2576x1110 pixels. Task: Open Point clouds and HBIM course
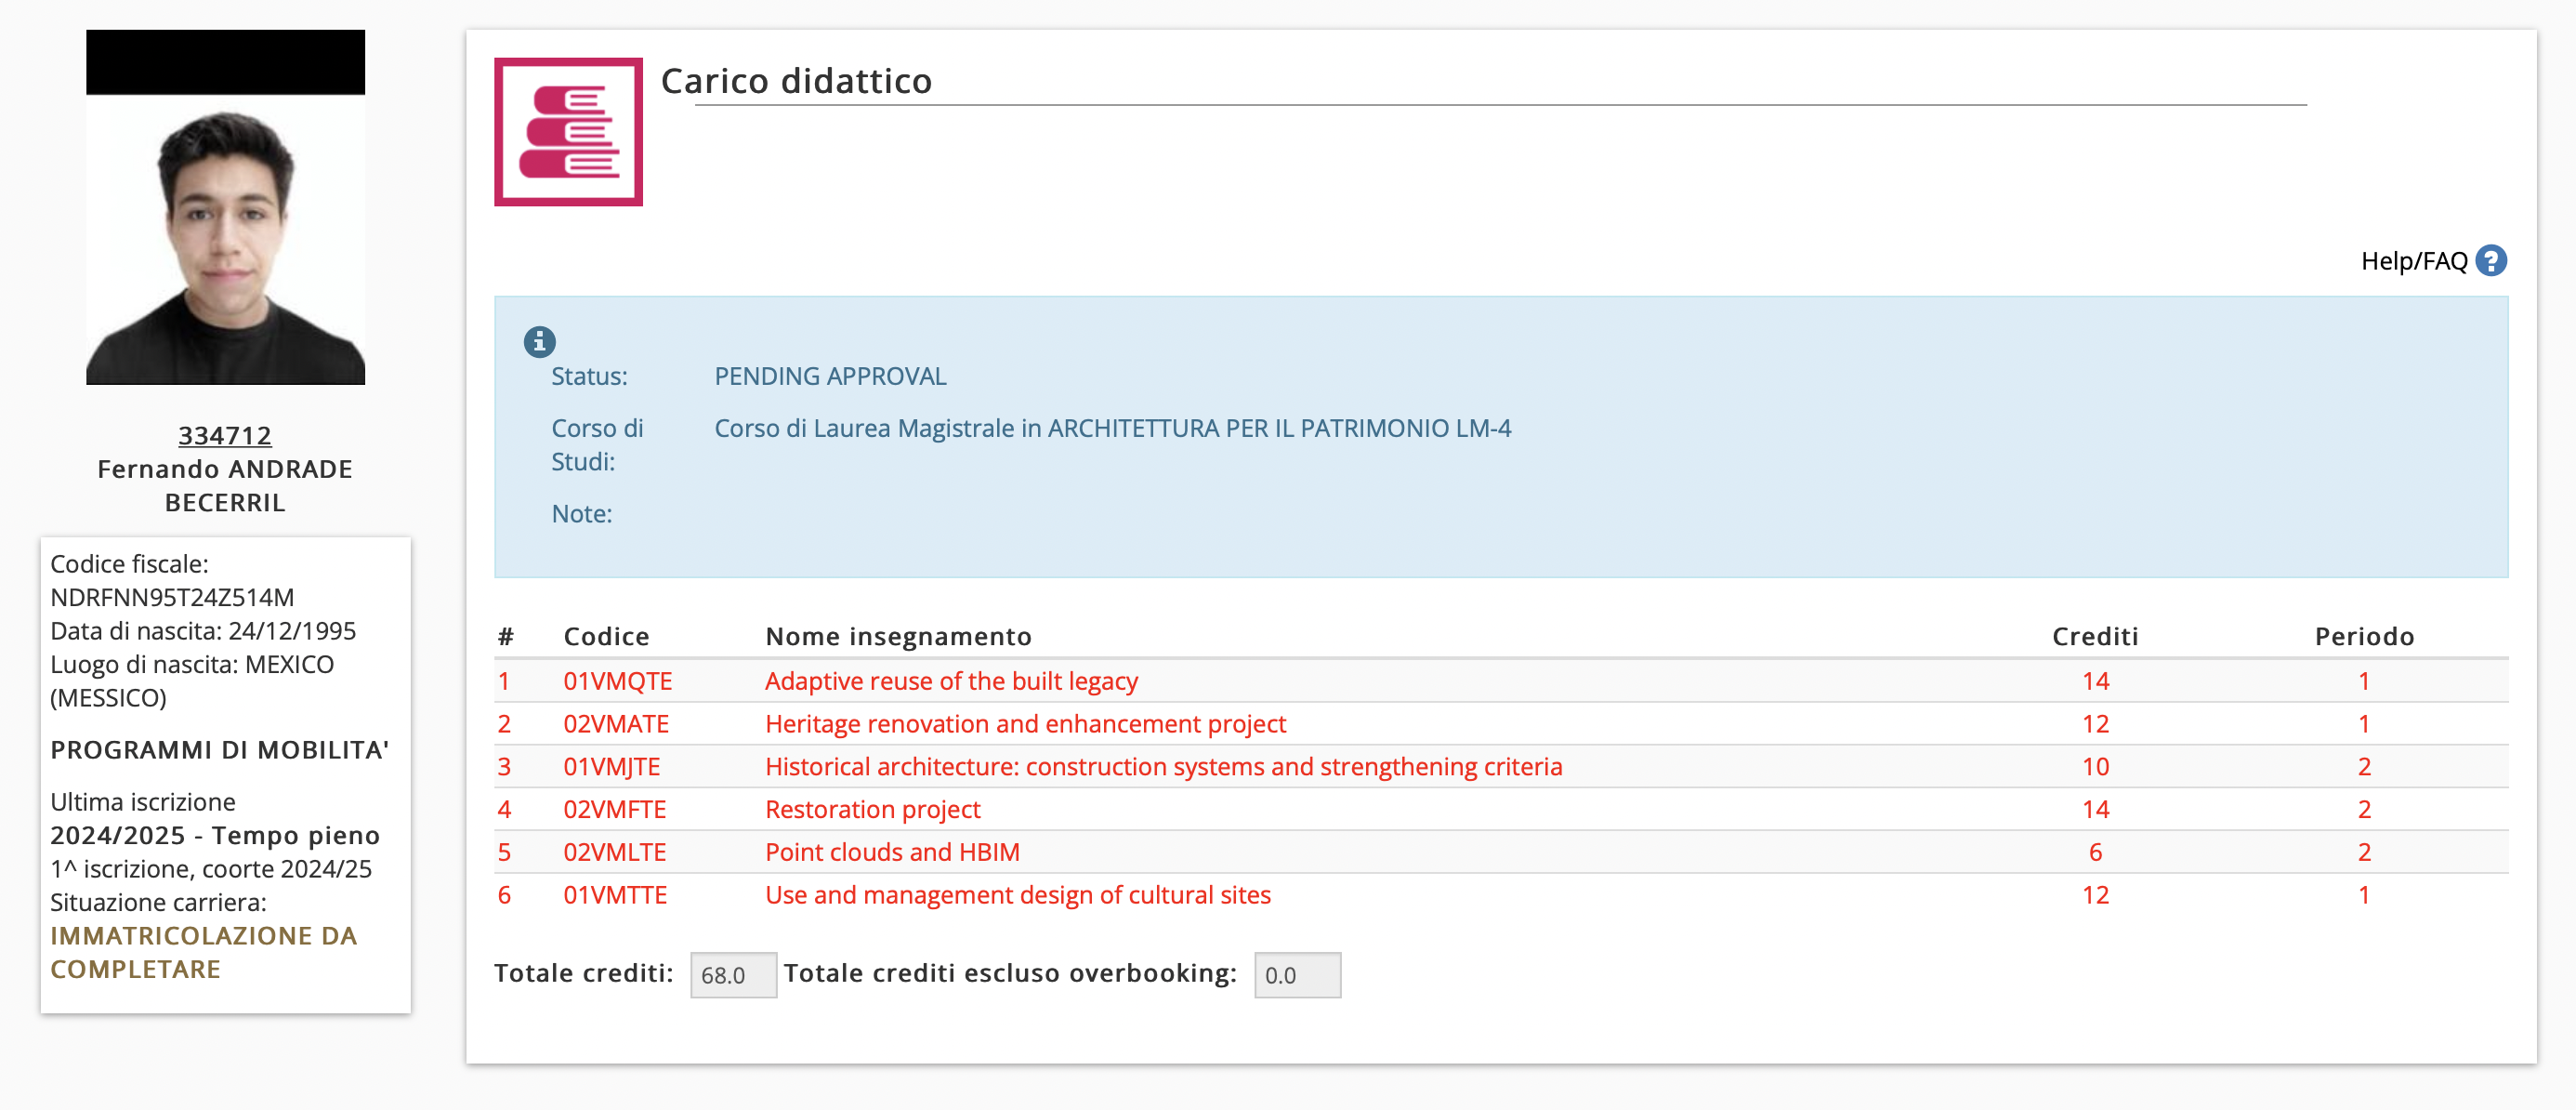click(892, 852)
